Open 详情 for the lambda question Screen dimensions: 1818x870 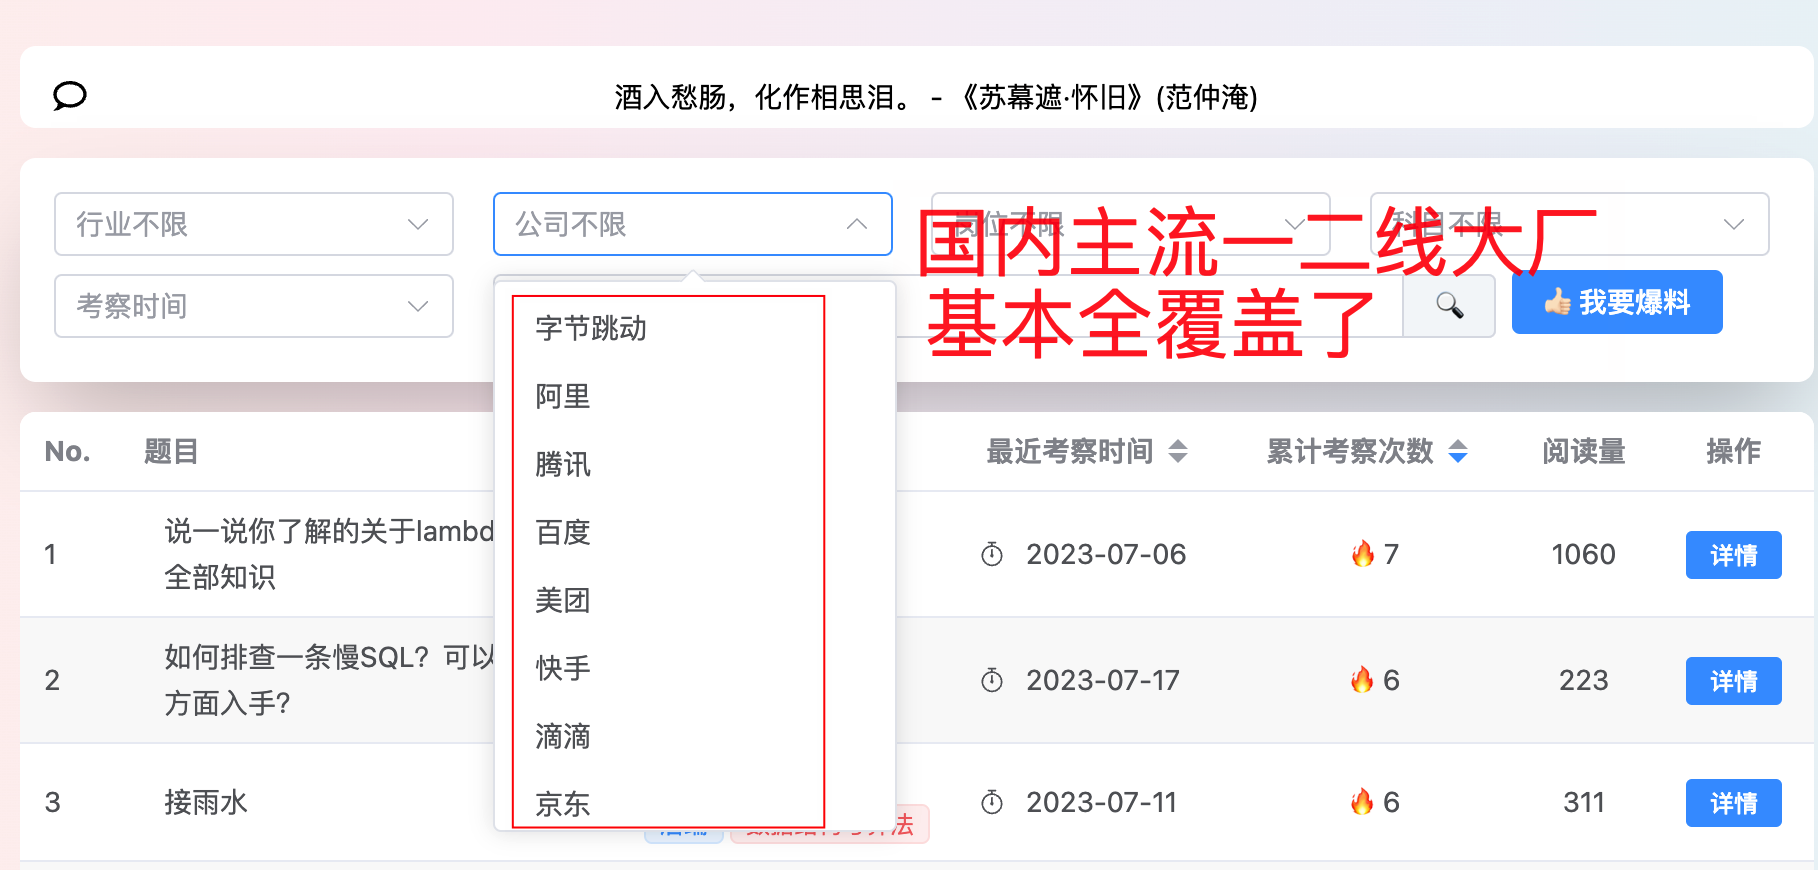(x=1734, y=555)
